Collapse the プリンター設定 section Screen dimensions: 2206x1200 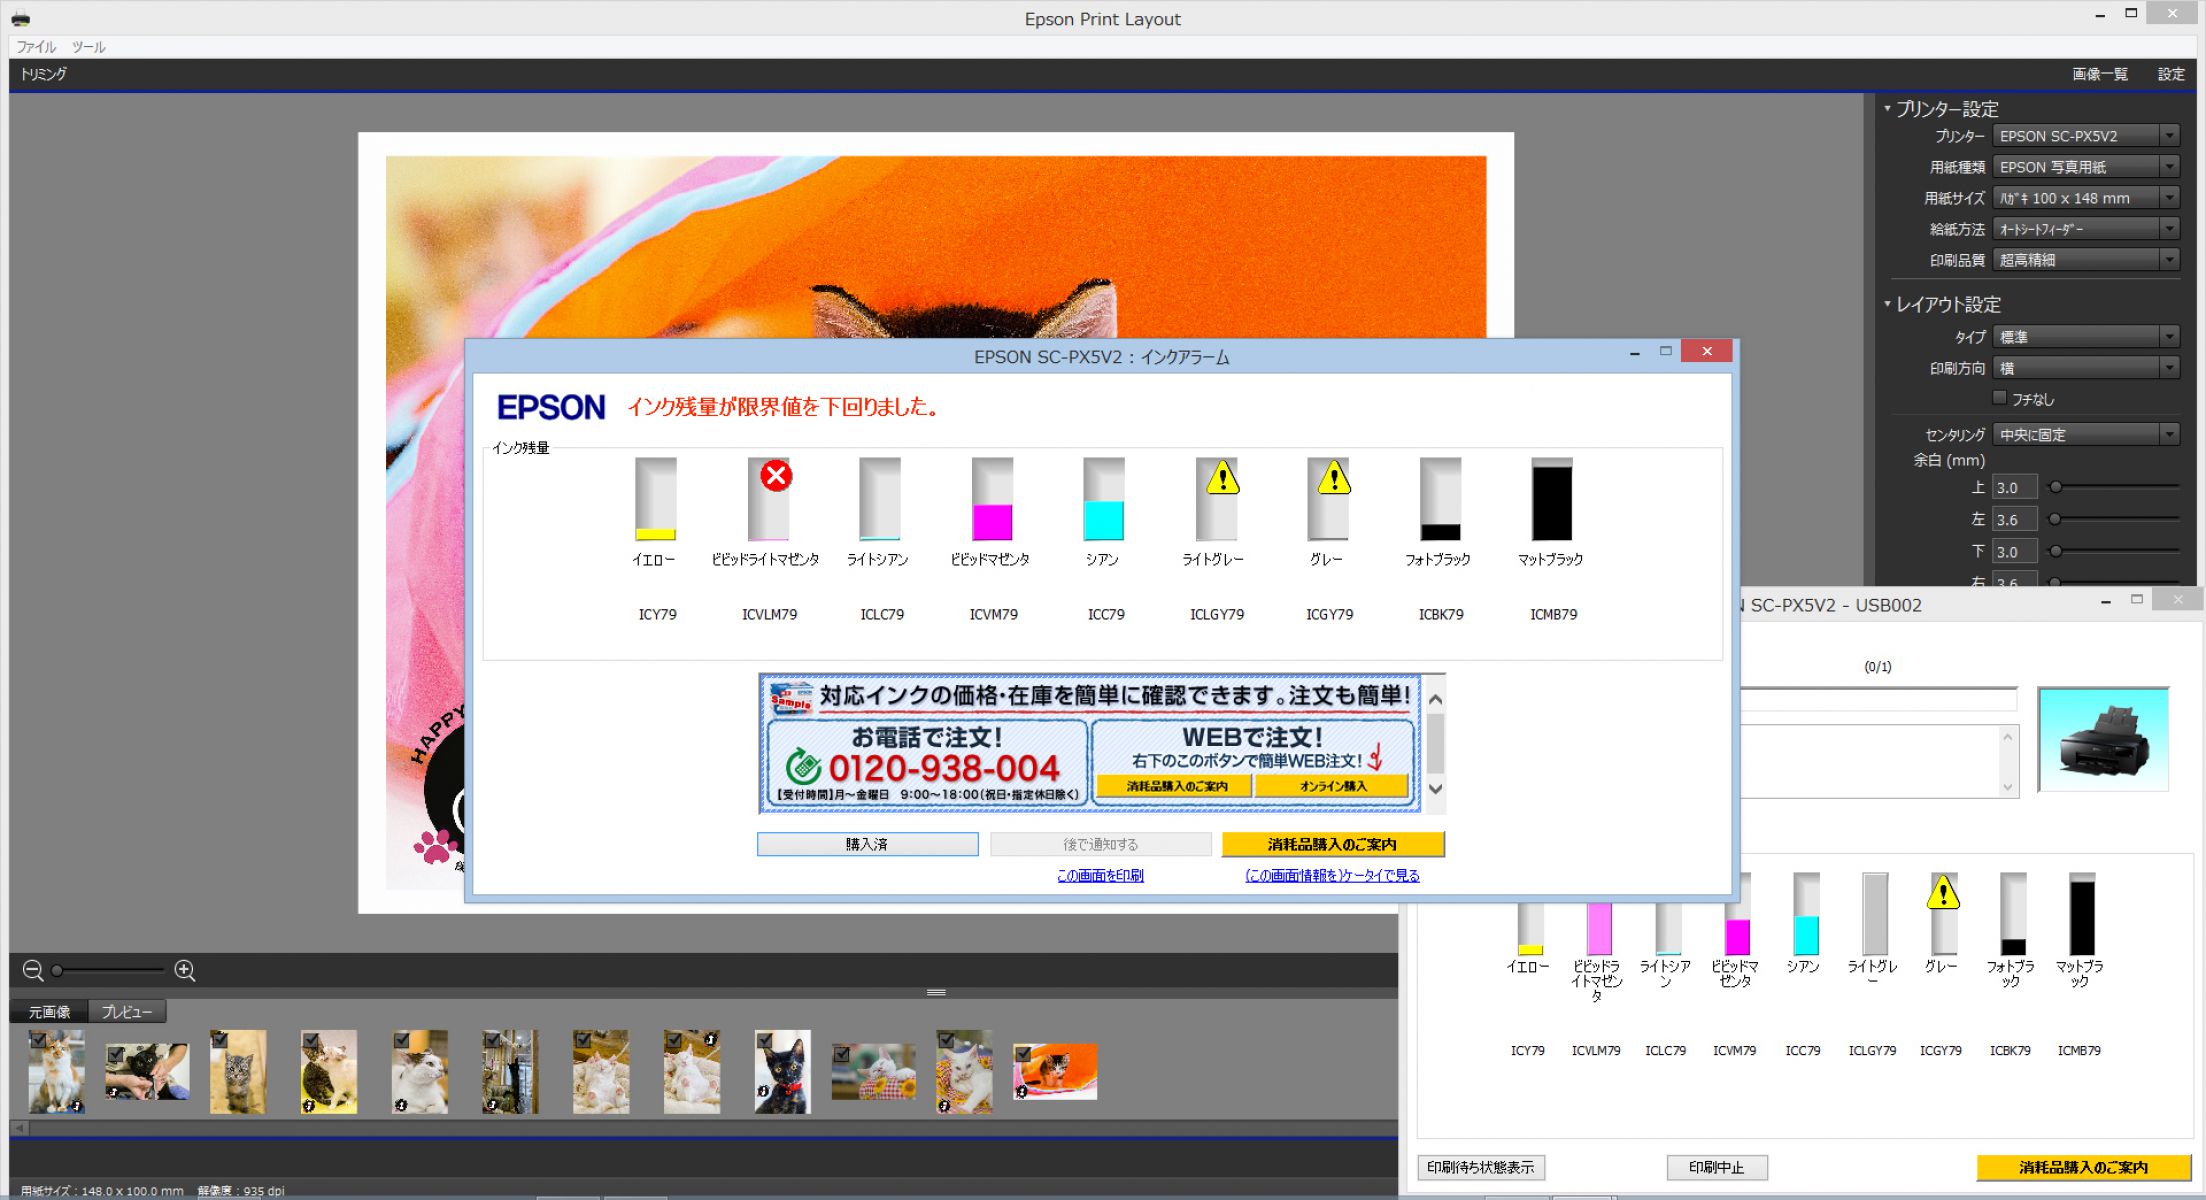(1888, 108)
